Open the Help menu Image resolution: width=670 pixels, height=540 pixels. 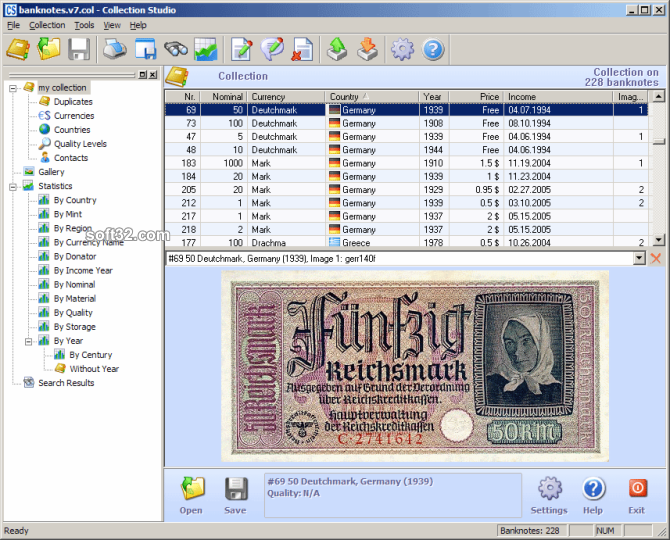coord(138,25)
